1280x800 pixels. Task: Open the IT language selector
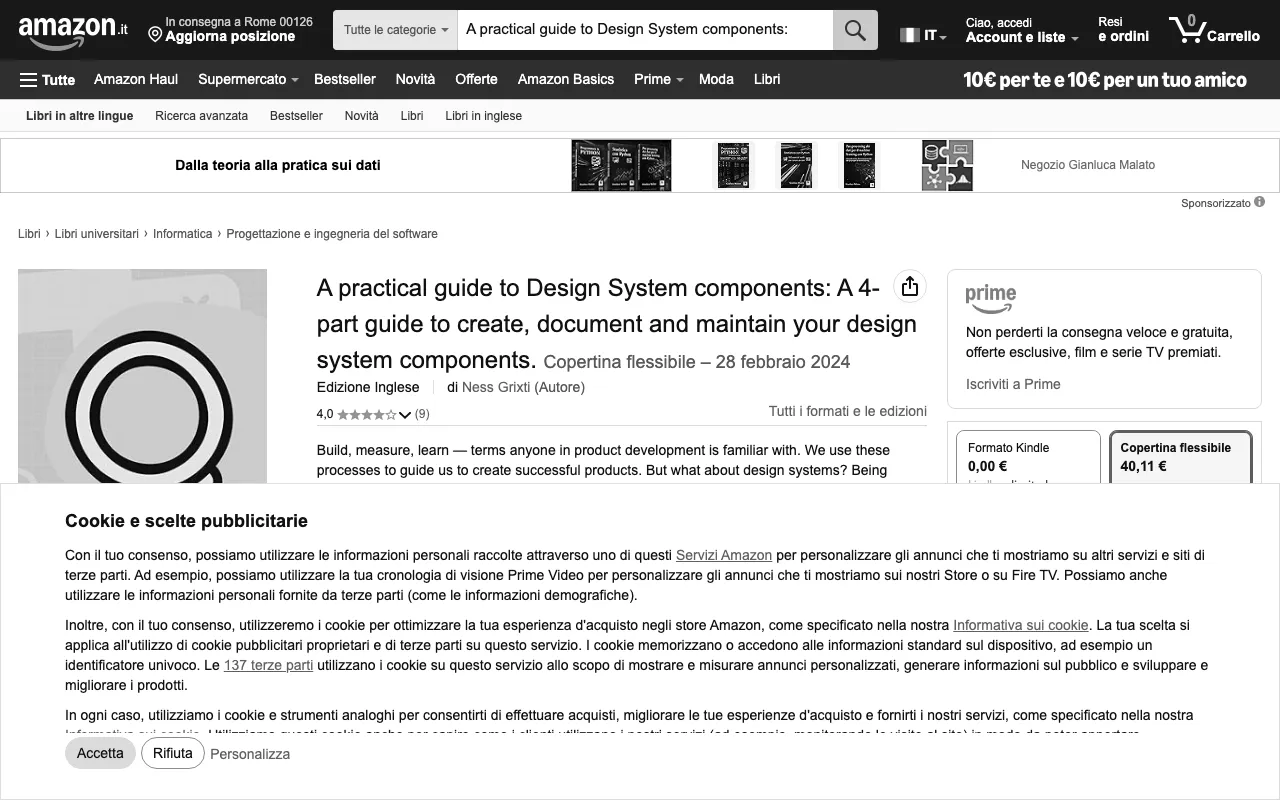tap(923, 35)
